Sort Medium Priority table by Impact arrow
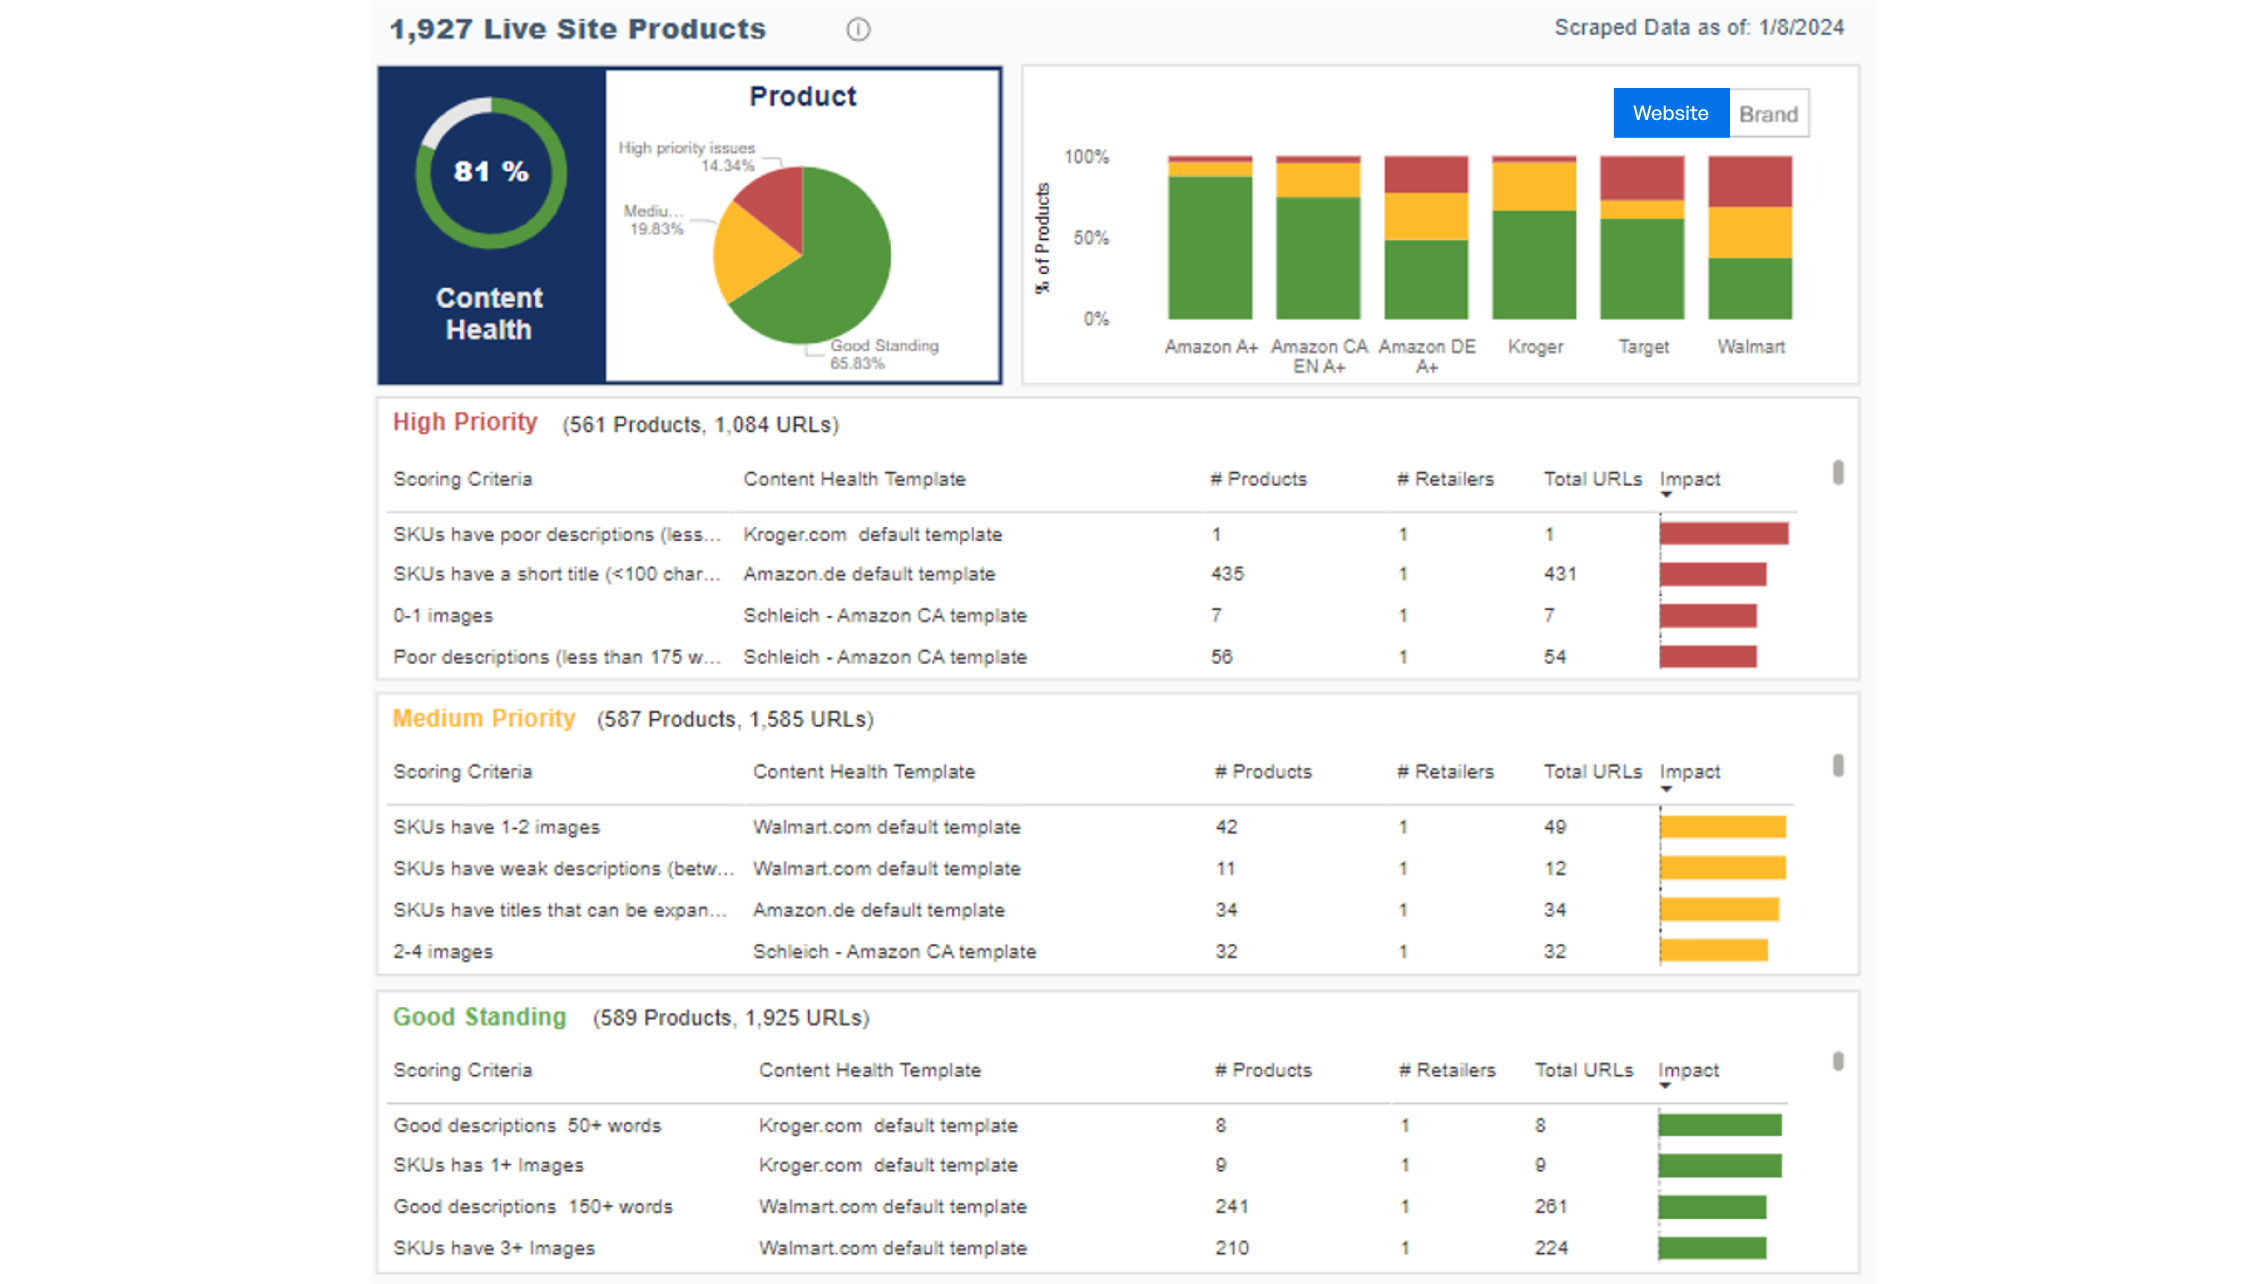The width and height of the screenshot is (2248, 1284). pyautogui.click(x=1666, y=789)
